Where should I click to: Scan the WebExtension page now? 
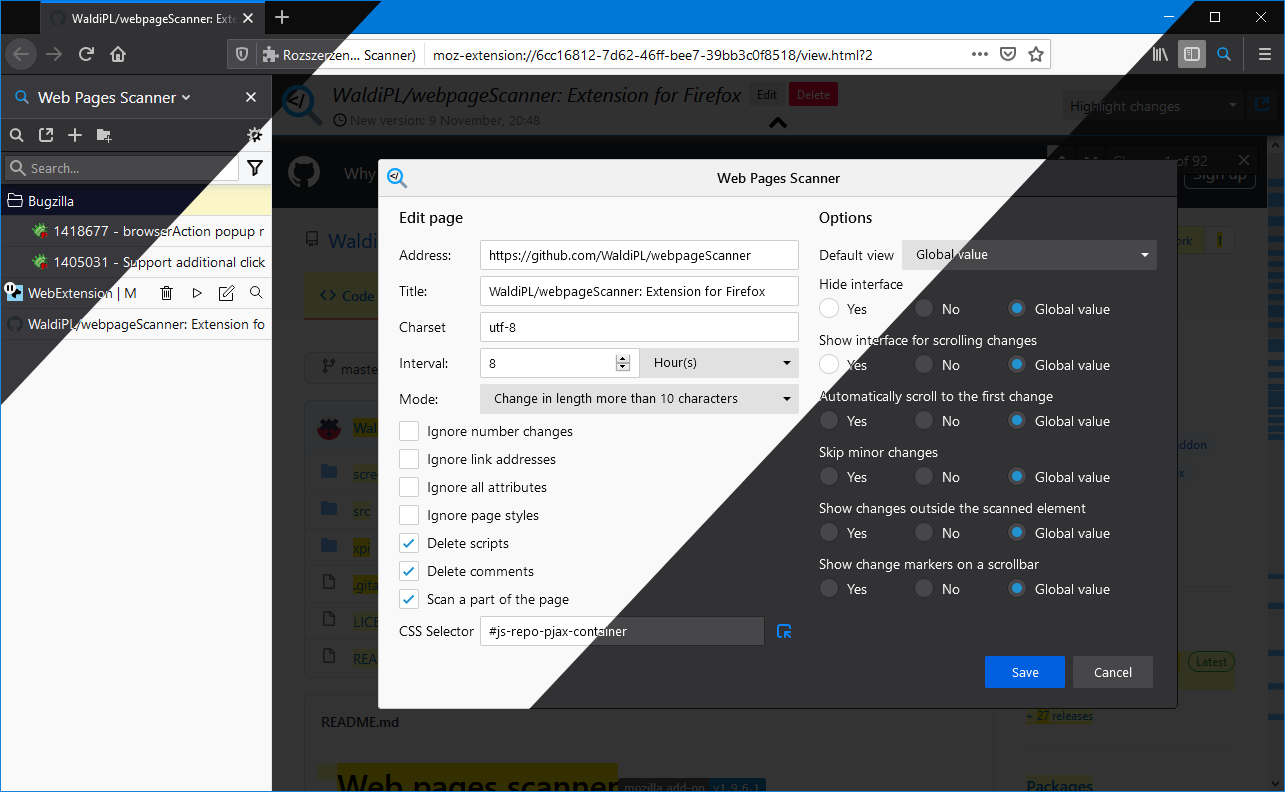(256, 293)
